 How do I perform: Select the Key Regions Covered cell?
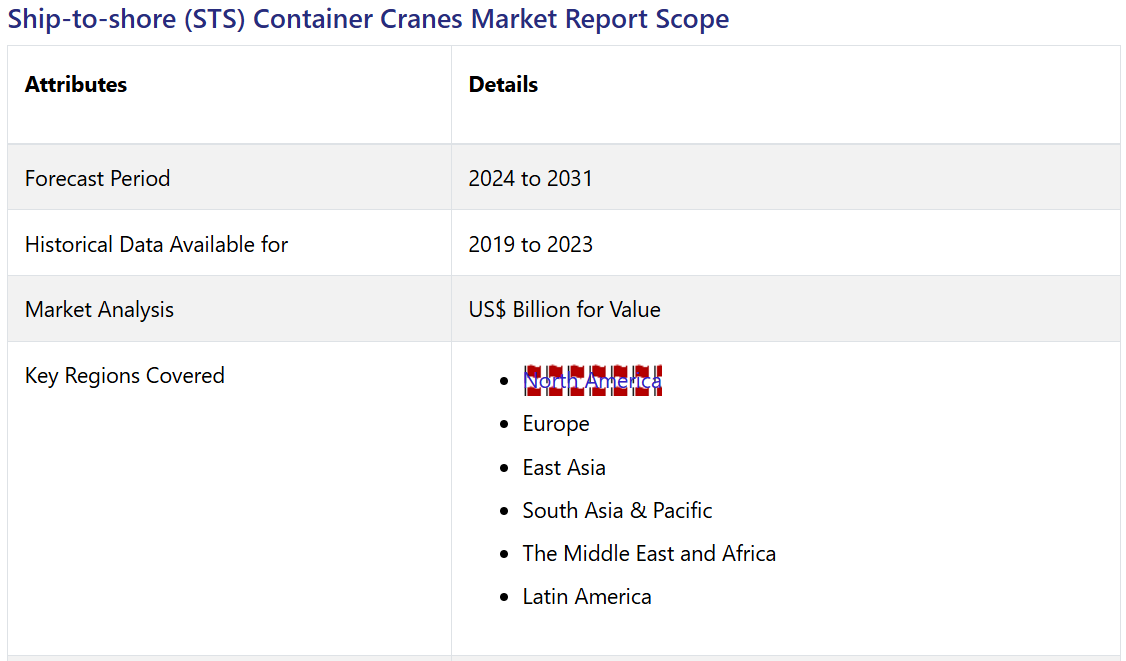click(x=125, y=376)
